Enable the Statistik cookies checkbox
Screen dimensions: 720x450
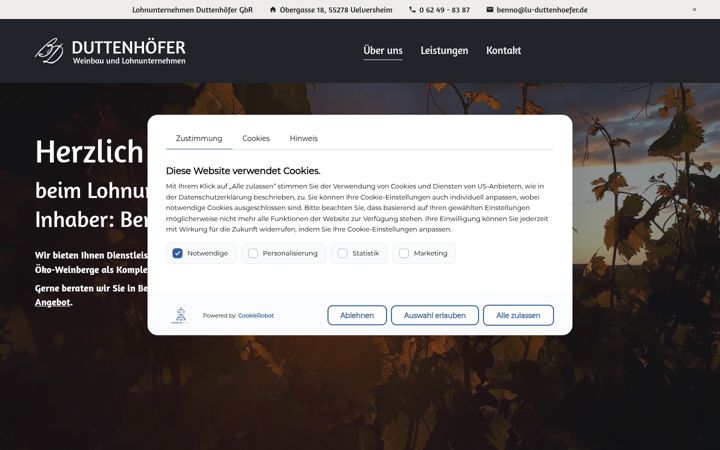(343, 253)
